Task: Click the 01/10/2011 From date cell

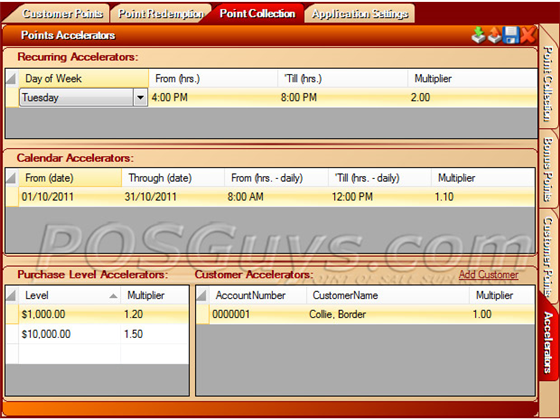Action: pyautogui.click(x=70, y=197)
